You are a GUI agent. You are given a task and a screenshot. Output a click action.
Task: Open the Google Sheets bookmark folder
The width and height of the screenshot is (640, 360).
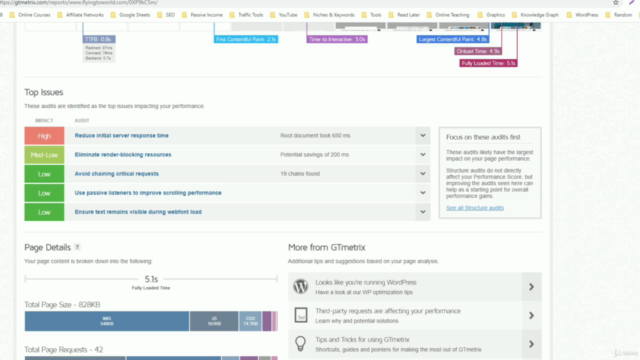(130, 15)
